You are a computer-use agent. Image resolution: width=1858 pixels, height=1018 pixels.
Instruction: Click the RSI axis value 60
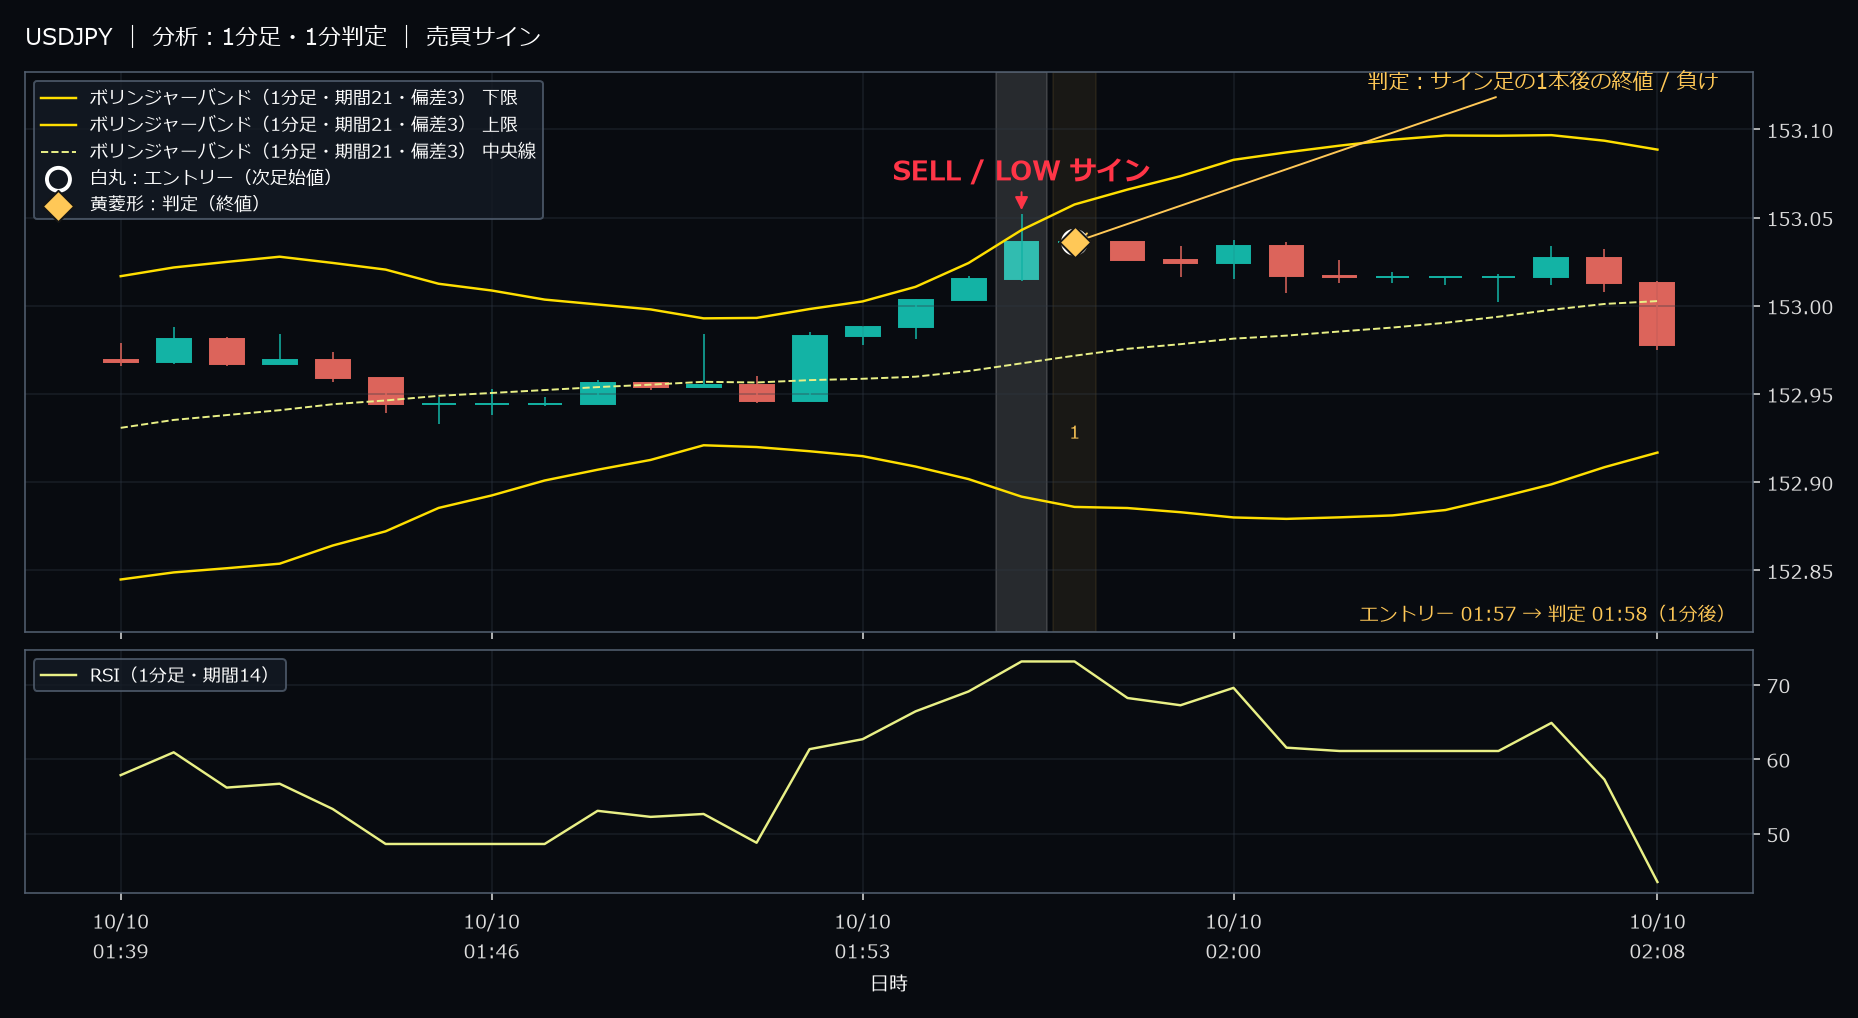(1779, 761)
